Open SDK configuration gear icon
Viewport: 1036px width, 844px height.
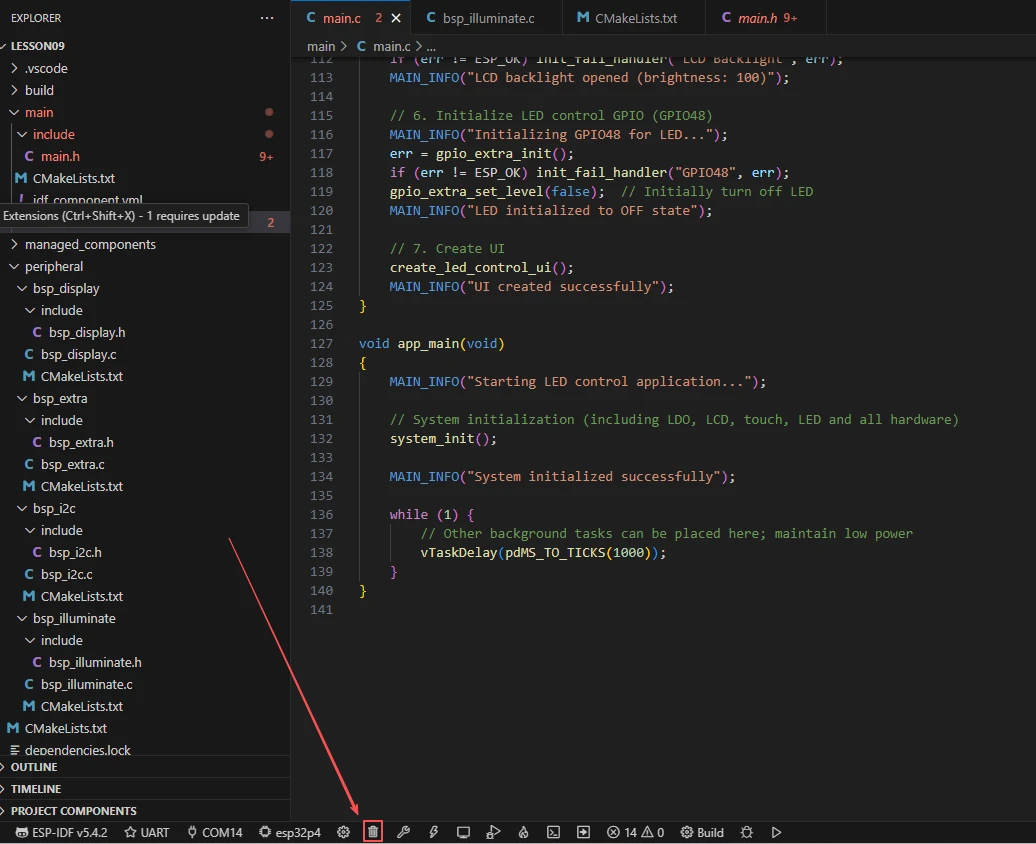pos(343,832)
